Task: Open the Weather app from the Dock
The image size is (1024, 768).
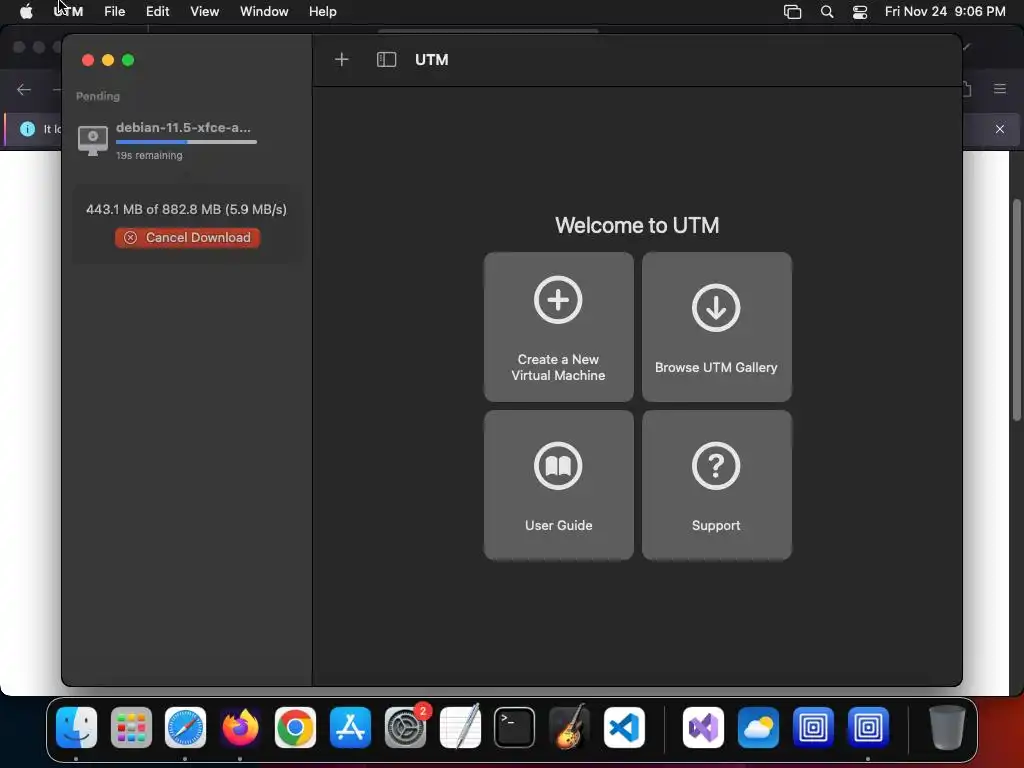Action: (x=758, y=728)
